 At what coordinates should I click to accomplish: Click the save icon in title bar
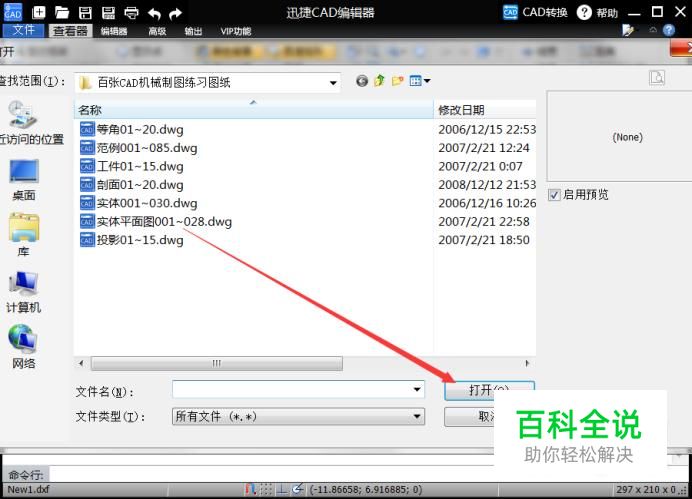click(85, 13)
